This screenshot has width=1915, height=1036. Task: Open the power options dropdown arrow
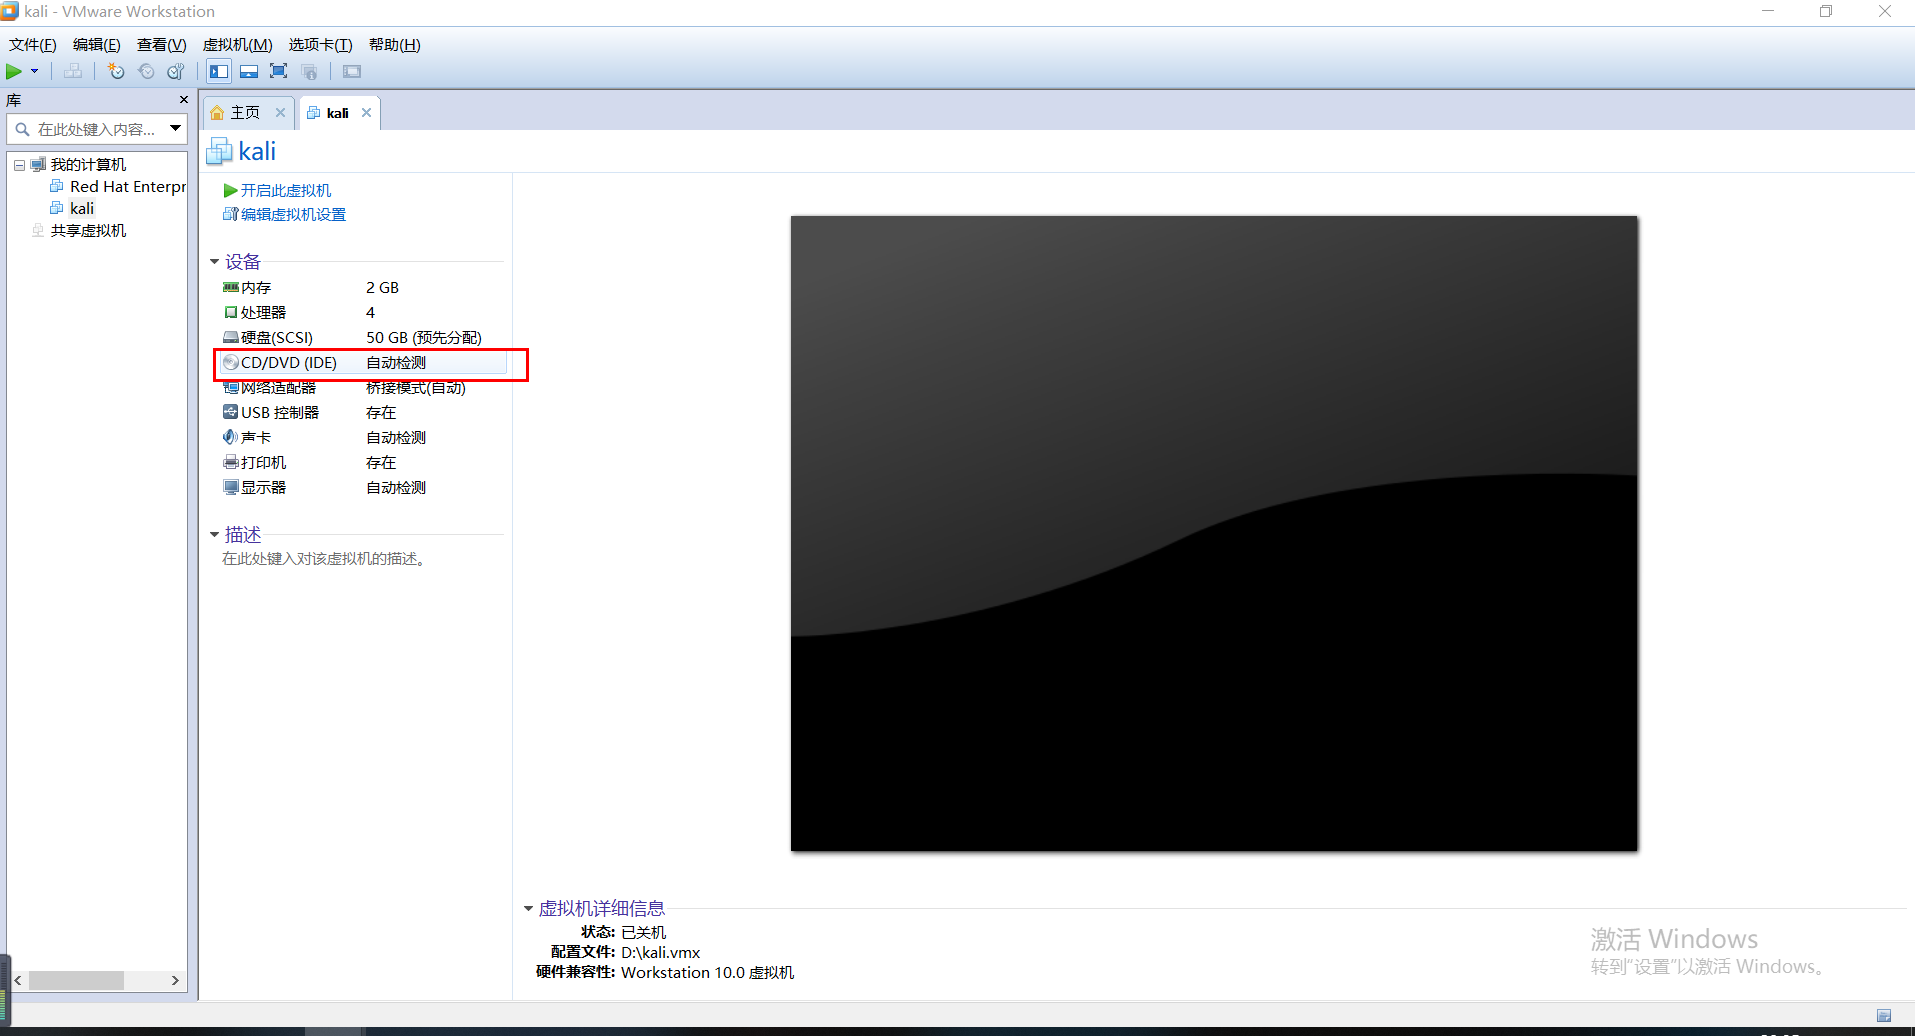(x=35, y=71)
